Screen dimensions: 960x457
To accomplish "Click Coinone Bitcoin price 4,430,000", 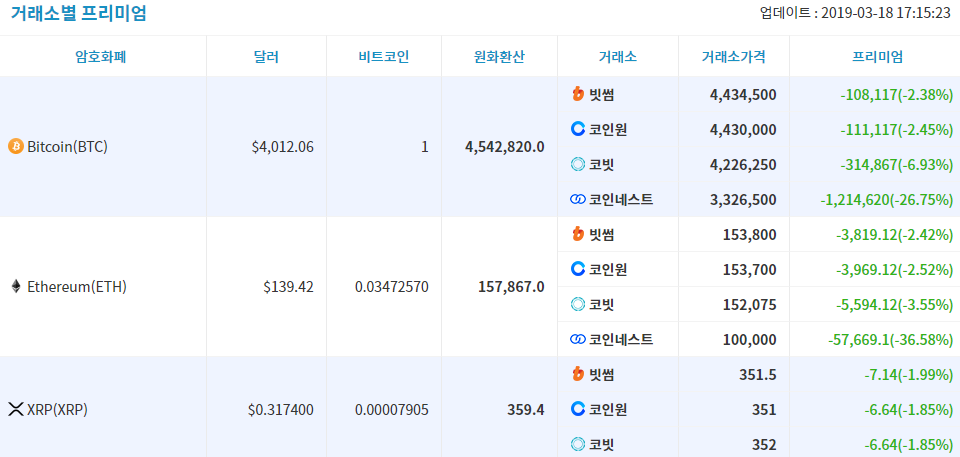I will point(743,130).
